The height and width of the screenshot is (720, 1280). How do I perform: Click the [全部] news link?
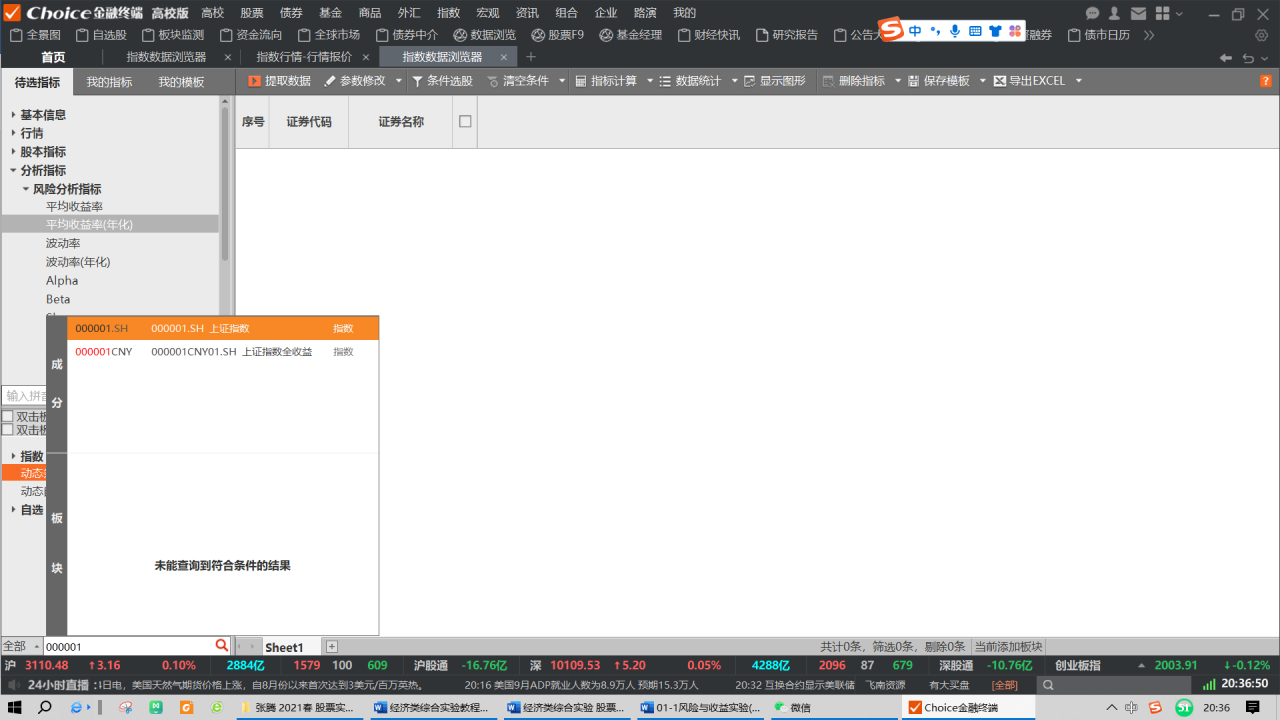coord(1005,685)
